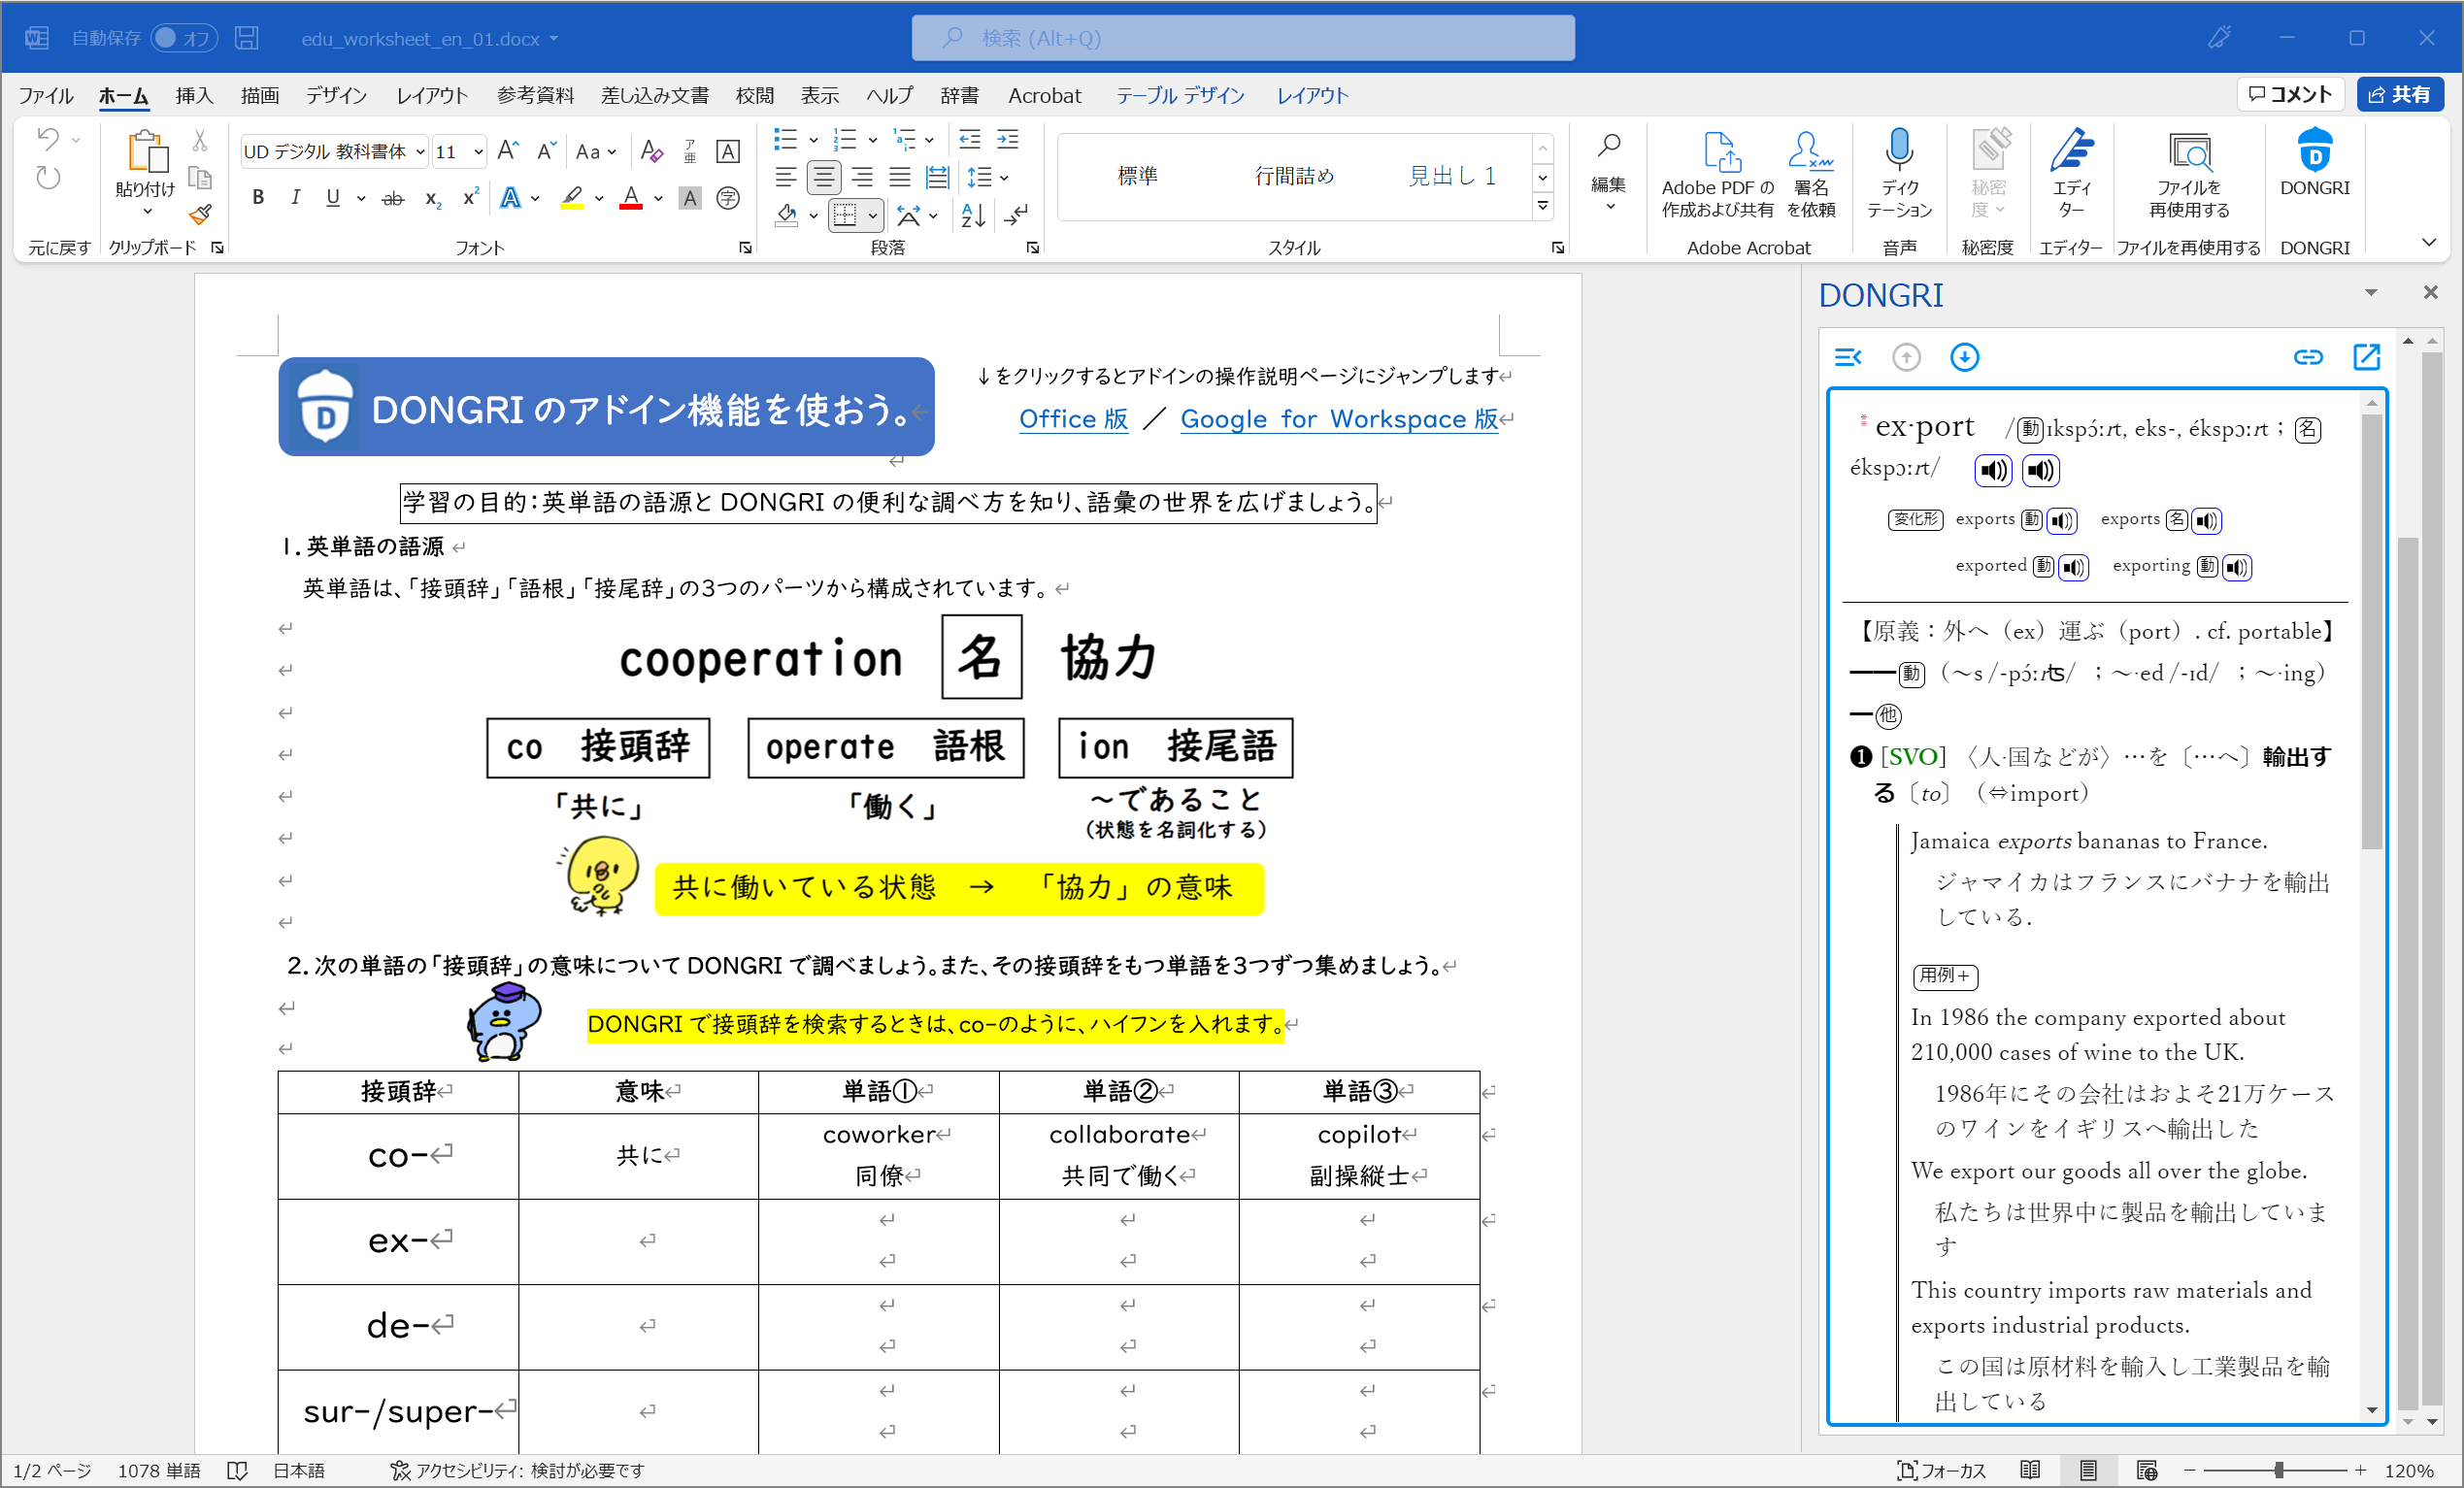Viewport: 2464px width, 1488px height.
Task: Open the Editor pen tool
Action: [2071, 172]
